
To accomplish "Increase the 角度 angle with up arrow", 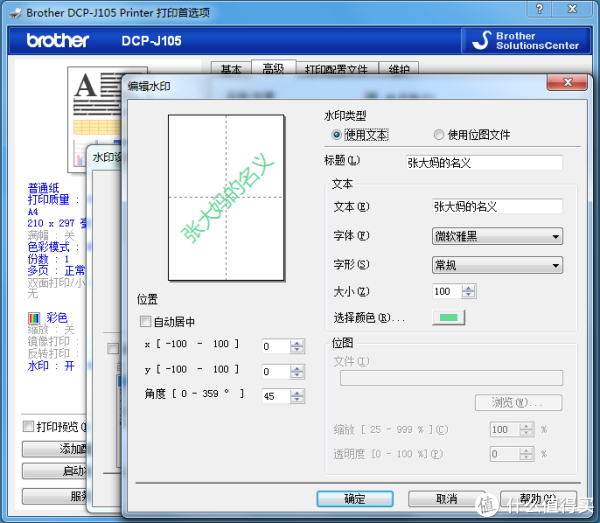I will click(297, 393).
